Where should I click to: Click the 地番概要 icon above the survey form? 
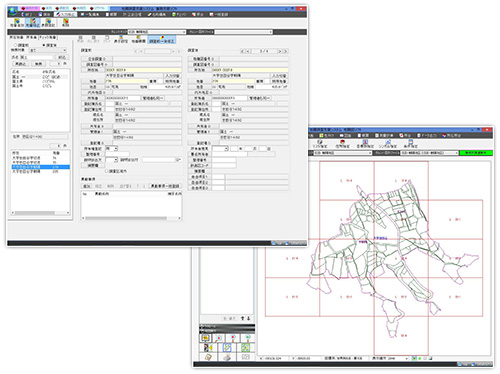138,39
